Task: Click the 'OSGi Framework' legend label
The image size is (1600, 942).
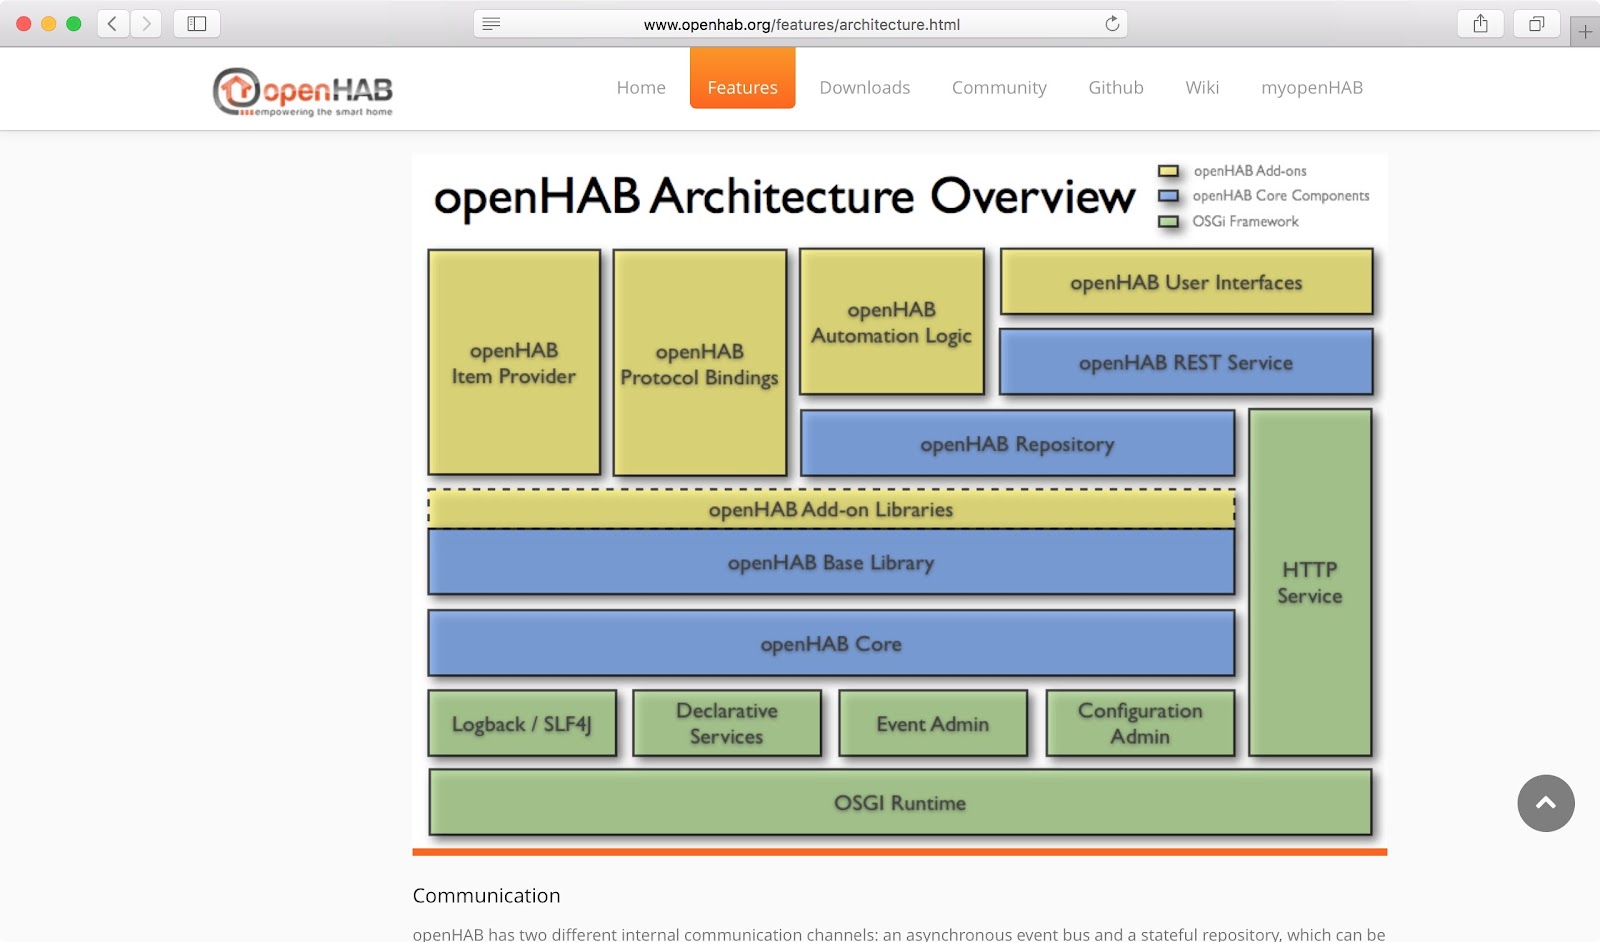Action: [1245, 221]
